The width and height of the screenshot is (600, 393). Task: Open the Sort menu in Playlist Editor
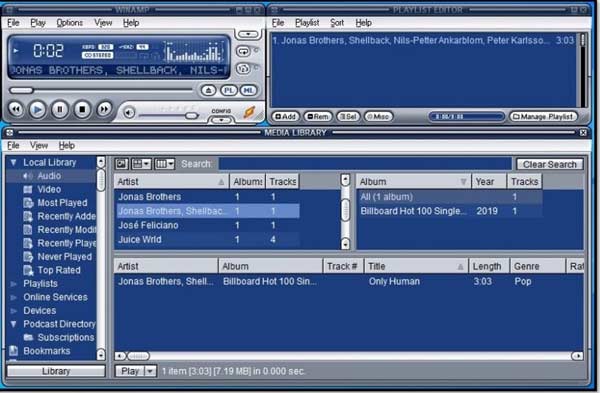(337, 23)
